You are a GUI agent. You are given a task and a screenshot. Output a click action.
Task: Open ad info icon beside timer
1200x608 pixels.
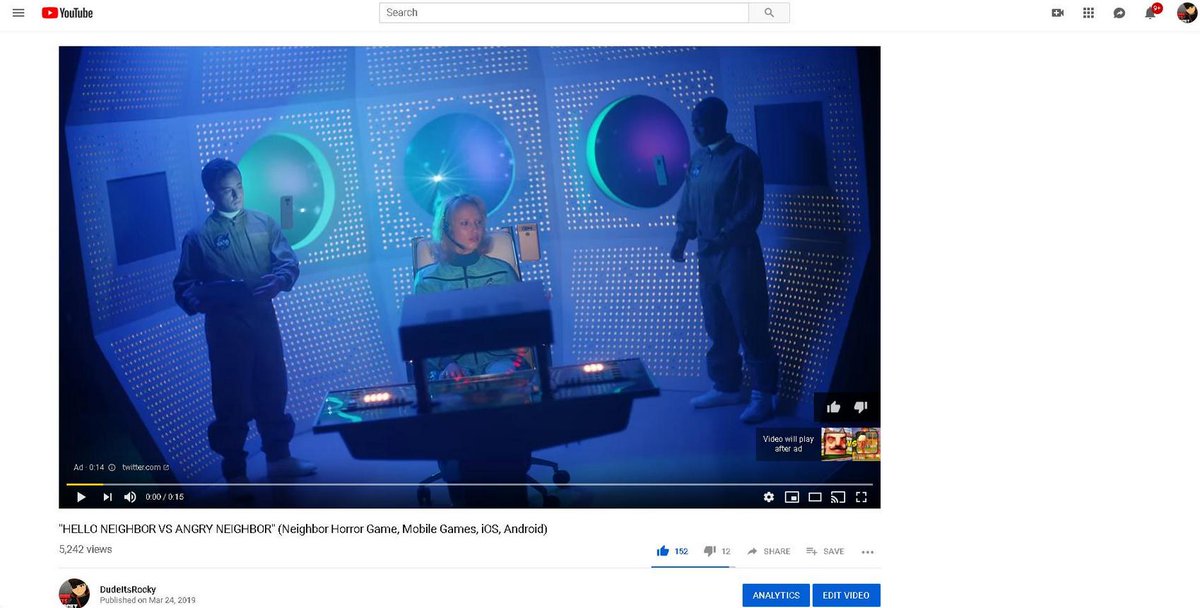point(112,467)
